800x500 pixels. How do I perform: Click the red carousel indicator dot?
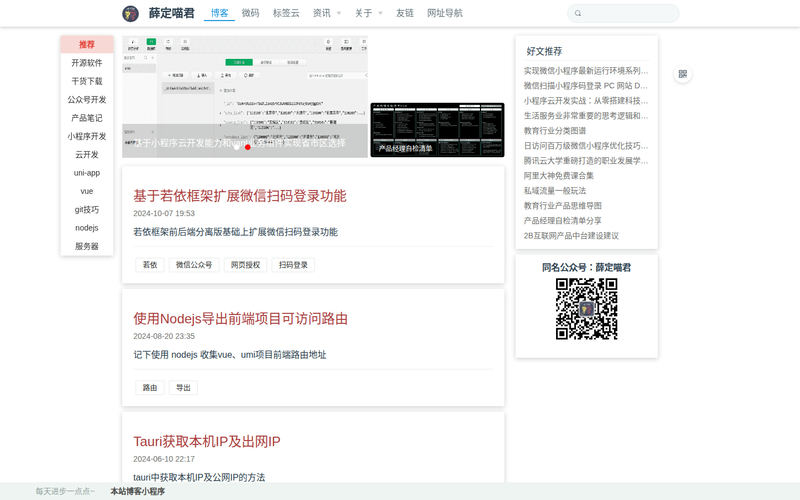(x=247, y=147)
